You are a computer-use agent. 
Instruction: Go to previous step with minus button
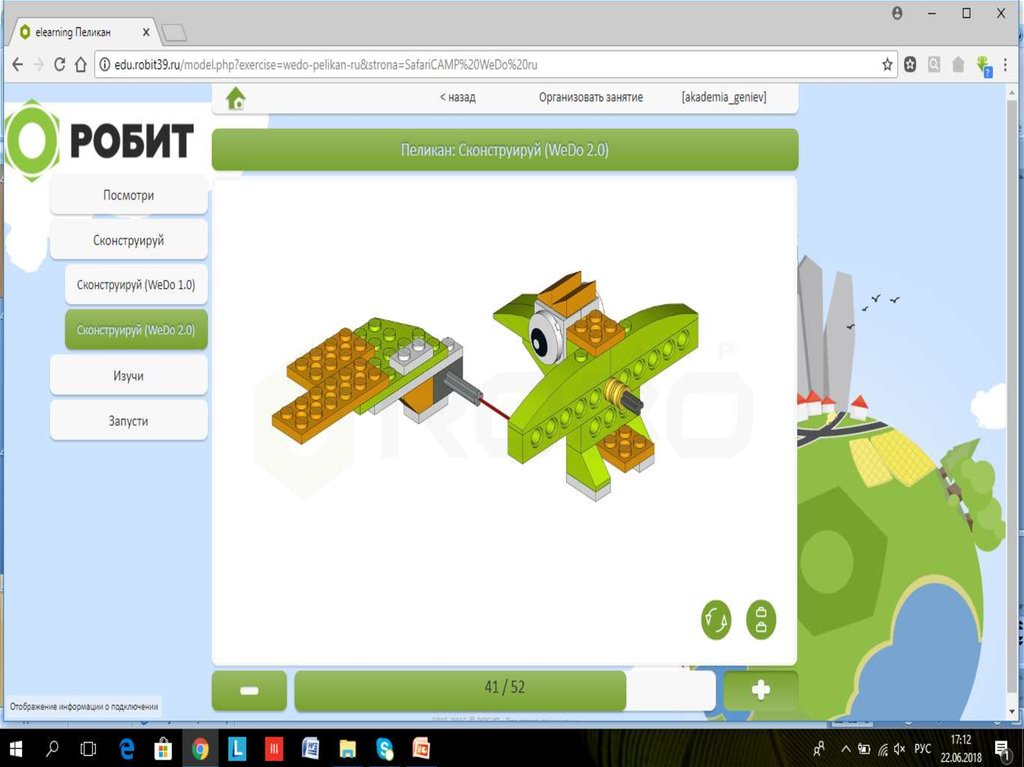(249, 691)
